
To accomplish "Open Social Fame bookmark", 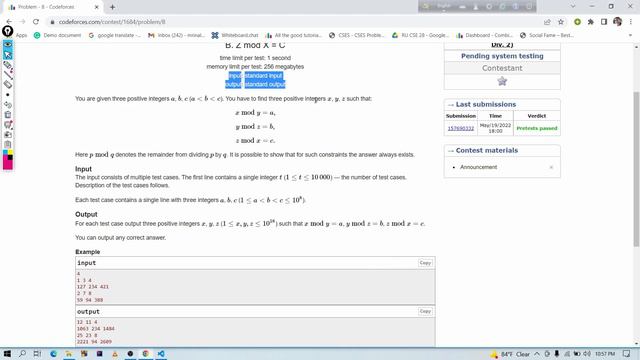I will click(x=547, y=36).
